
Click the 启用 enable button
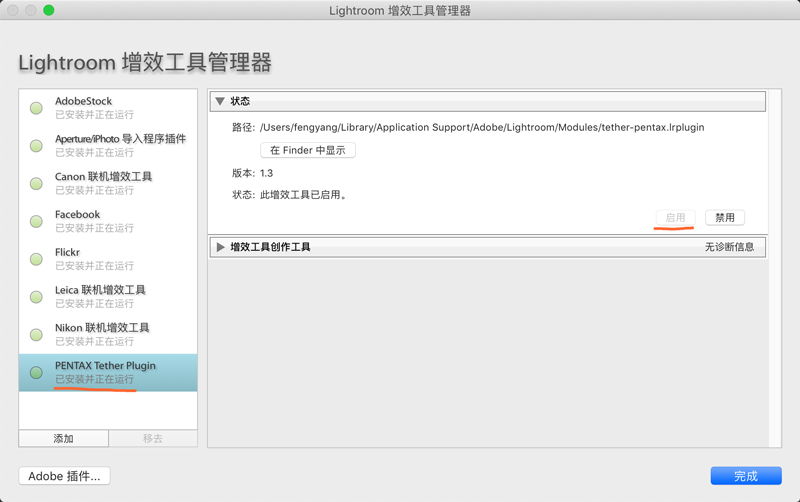tap(675, 217)
